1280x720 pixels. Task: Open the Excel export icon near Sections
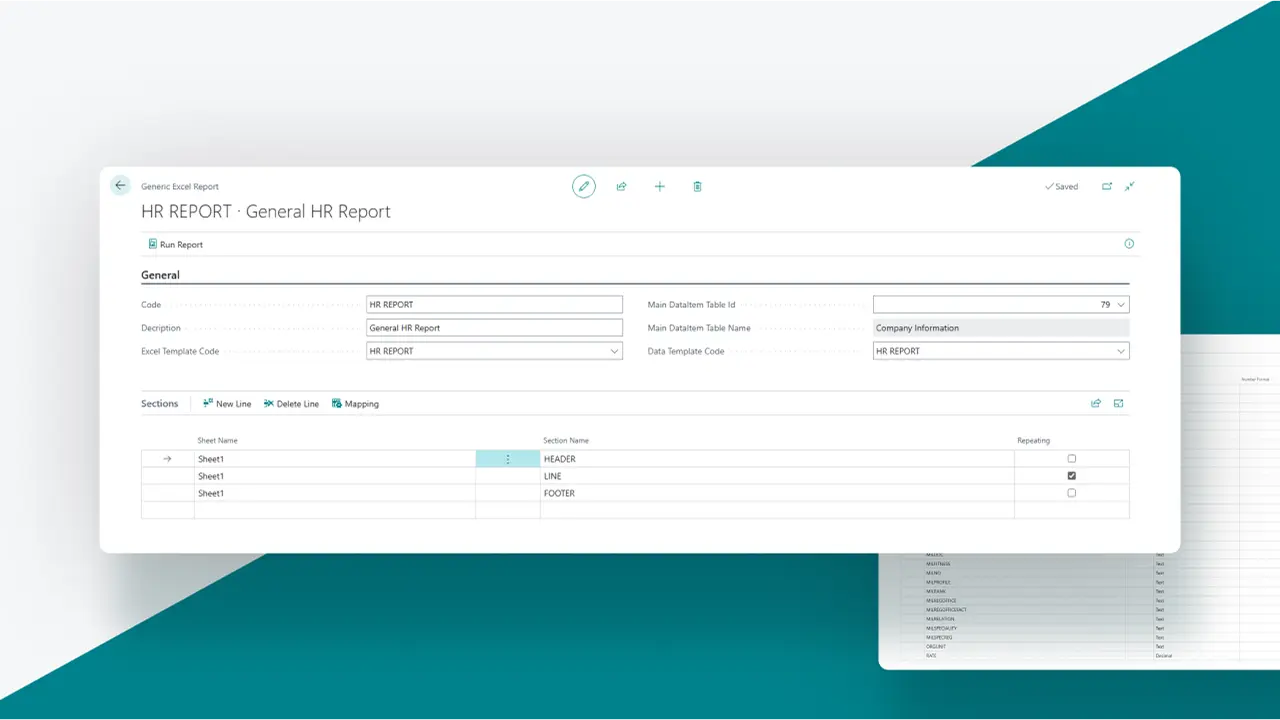(x=1117, y=403)
